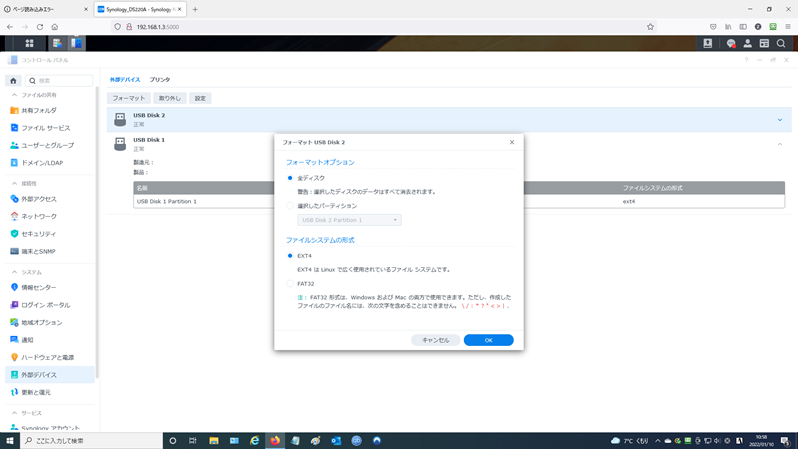The height and width of the screenshot is (449, 798).
Task: Open USB Disk 2 Partition 1 dropdown
Action: coord(349,220)
